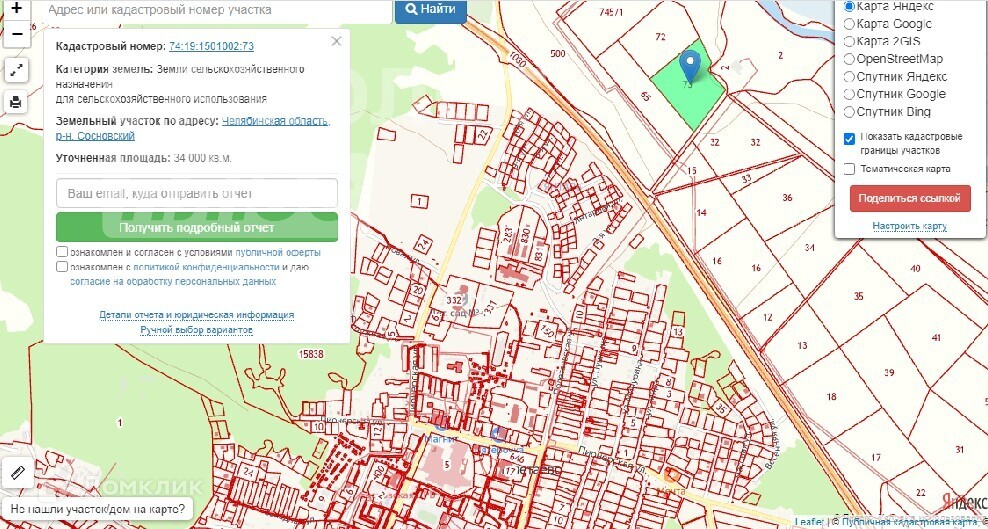Image resolution: width=988 pixels, height=529 pixels.
Task: Close the cadastral info popup
Action: (x=336, y=42)
